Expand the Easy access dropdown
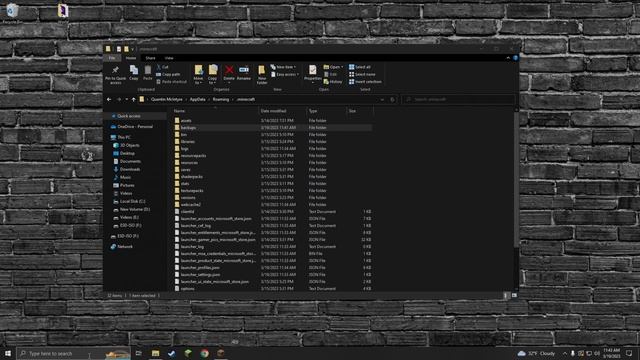 pos(285,74)
